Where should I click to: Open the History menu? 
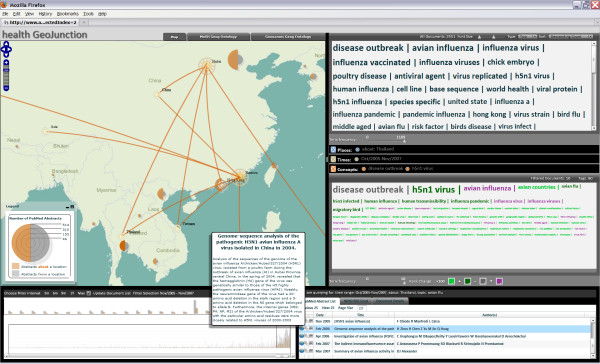point(45,14)
